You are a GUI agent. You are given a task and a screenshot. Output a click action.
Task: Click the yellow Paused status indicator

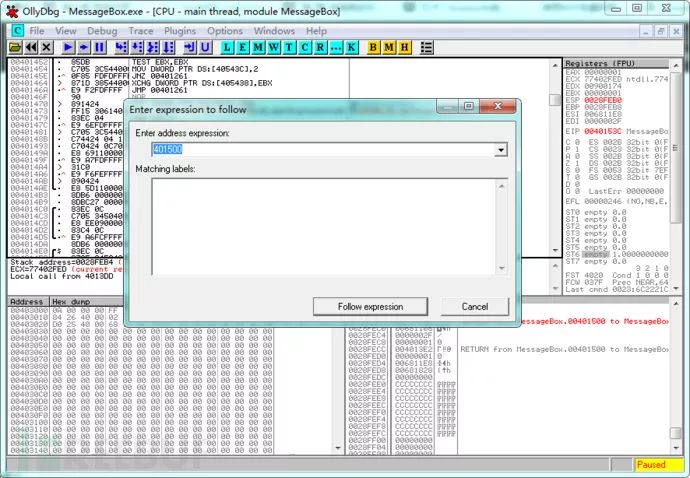[x=658, y=464]
